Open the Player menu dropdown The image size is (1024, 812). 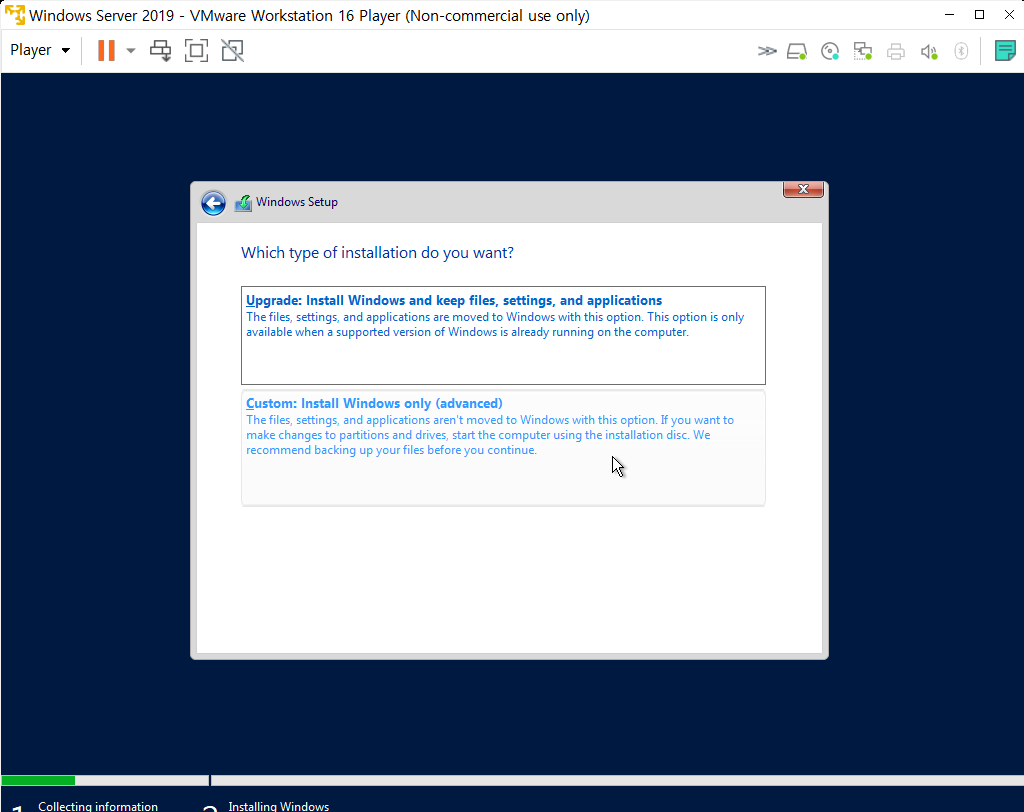pos(40,50)
